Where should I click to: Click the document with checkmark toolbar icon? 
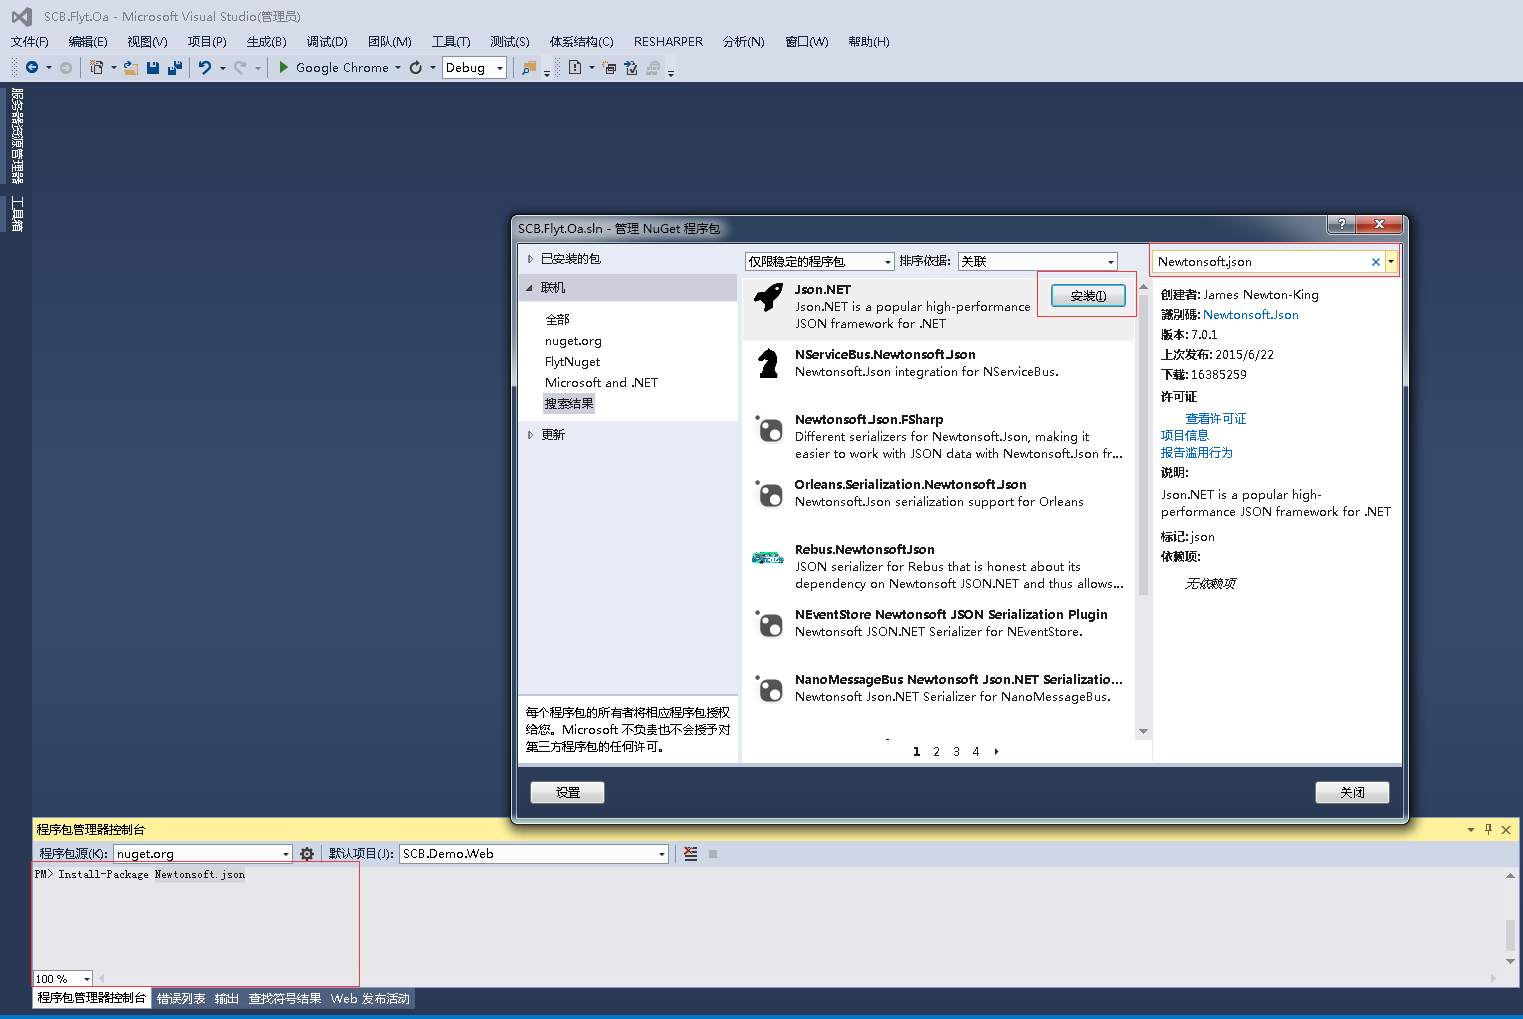click(x=631, y=68)
